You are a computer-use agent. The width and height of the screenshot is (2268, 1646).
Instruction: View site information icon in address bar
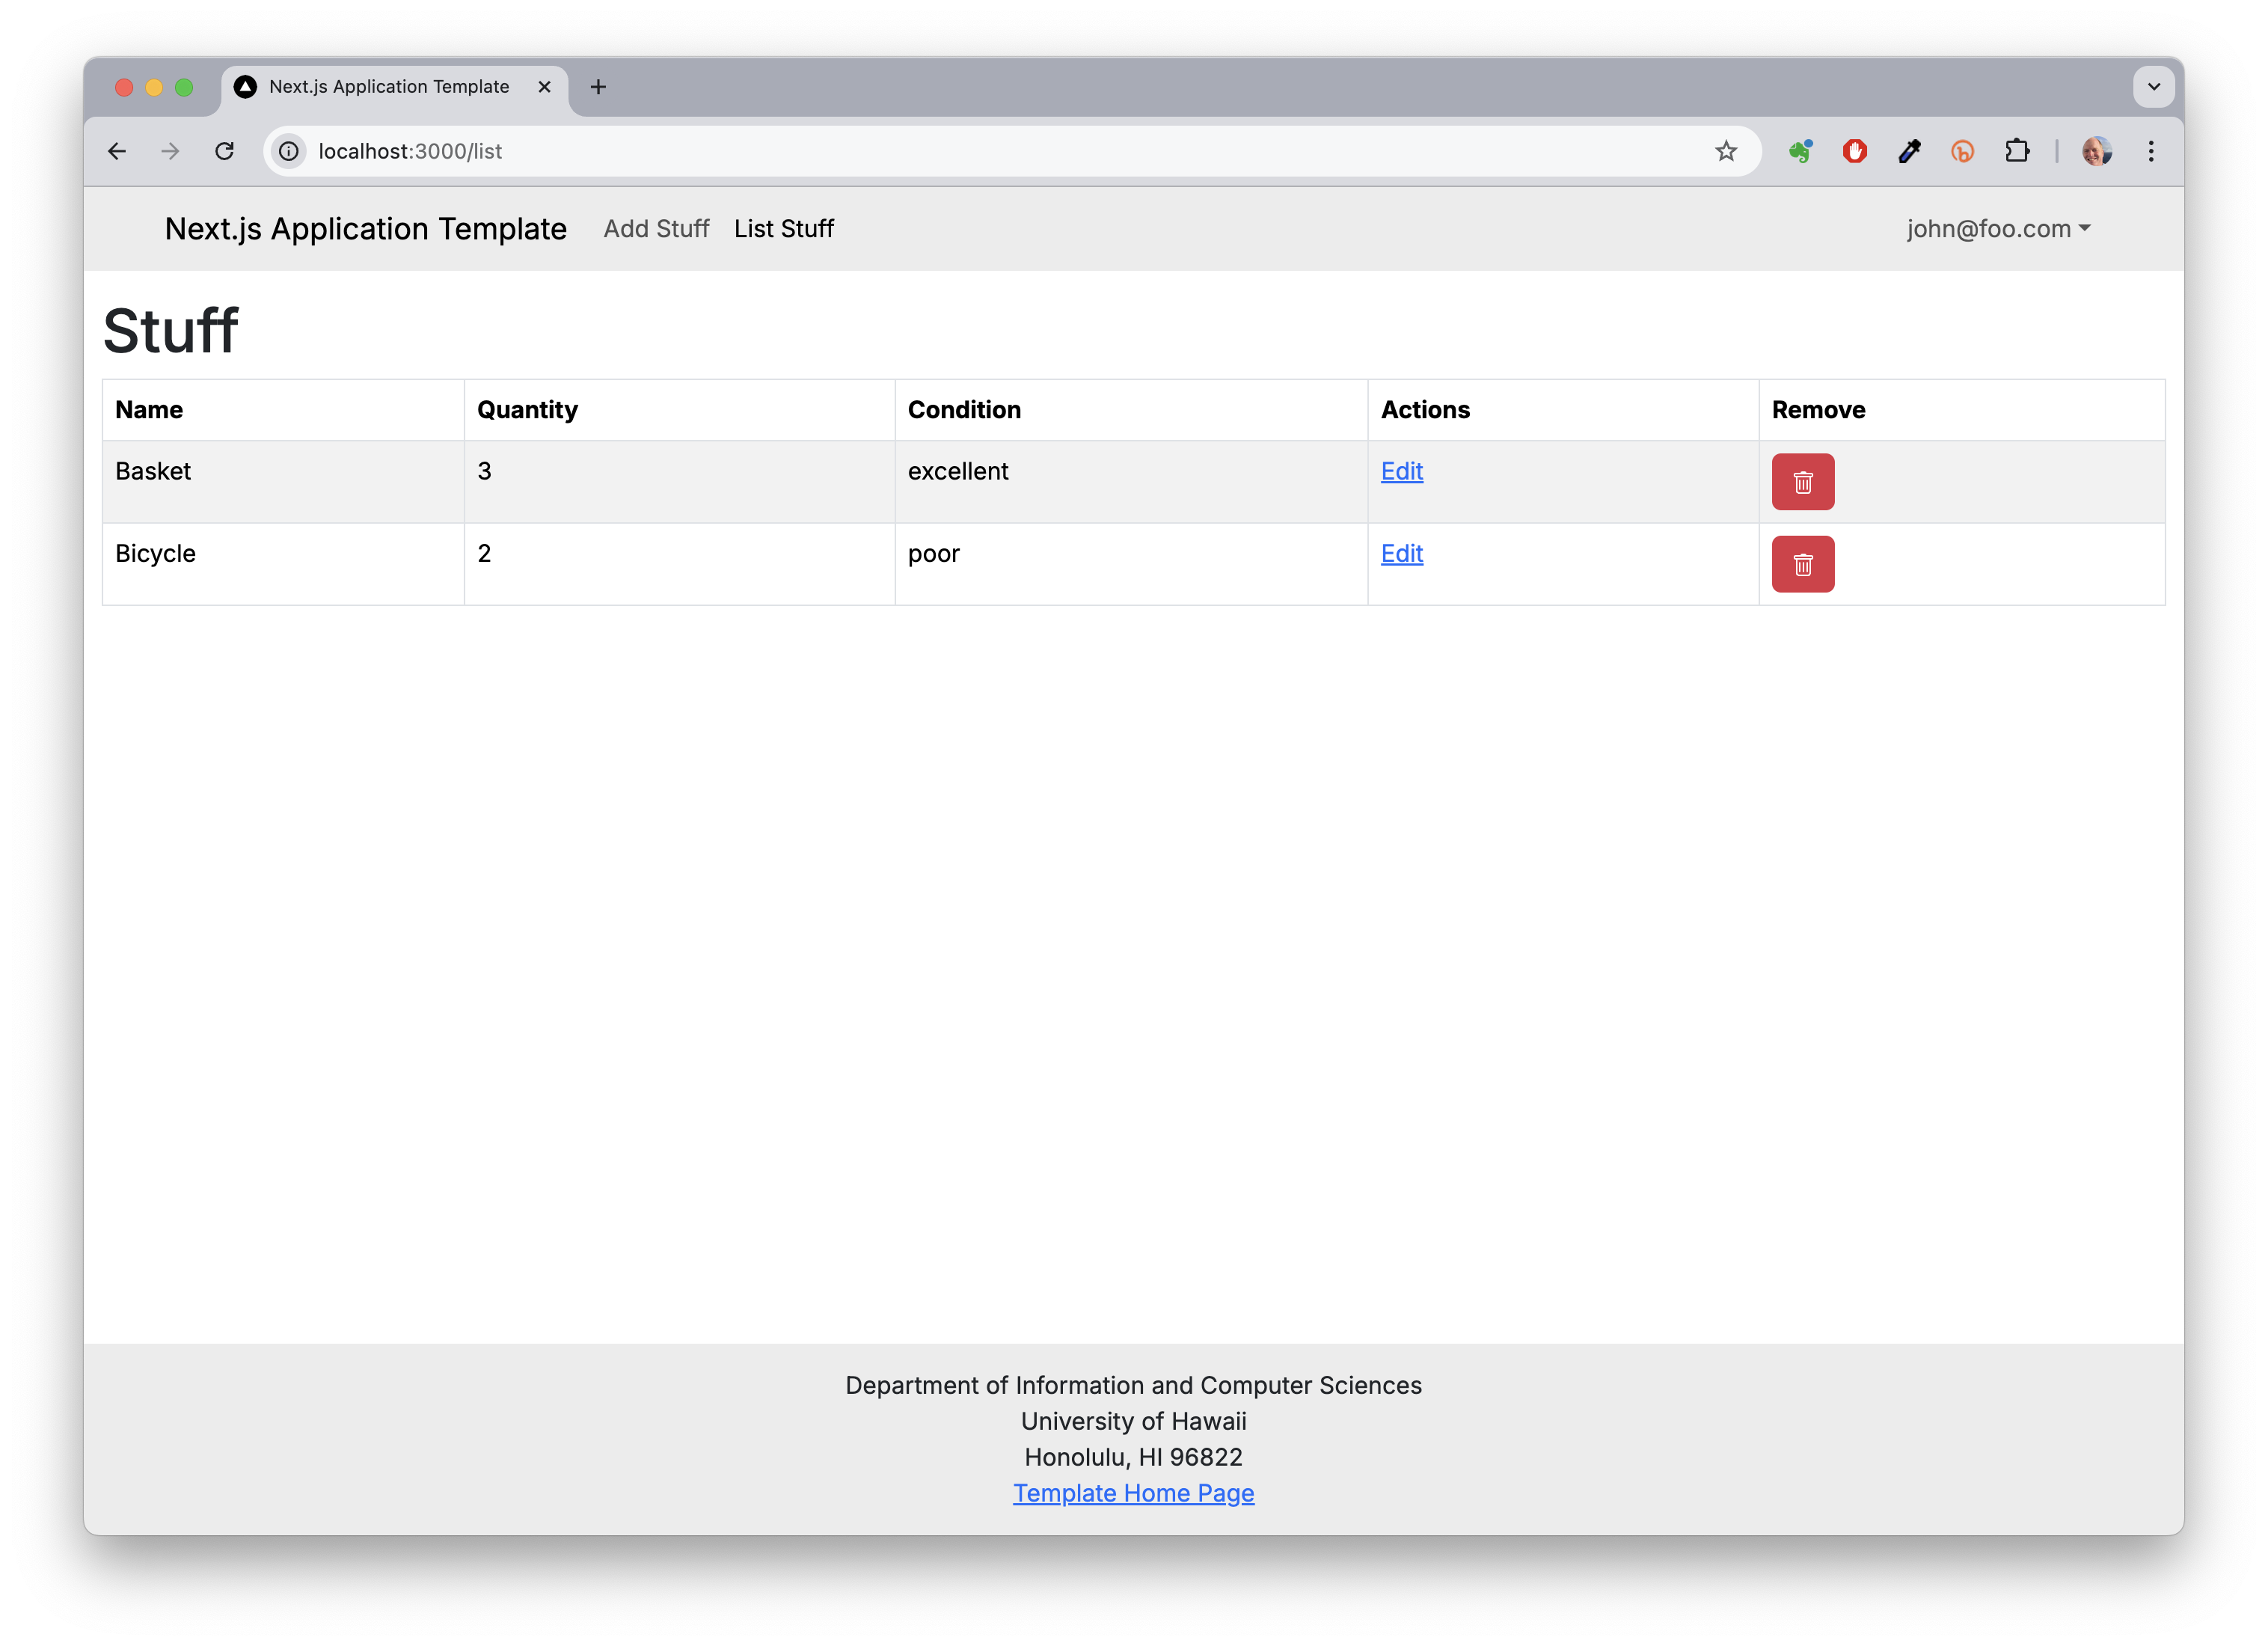pos(289,151)
